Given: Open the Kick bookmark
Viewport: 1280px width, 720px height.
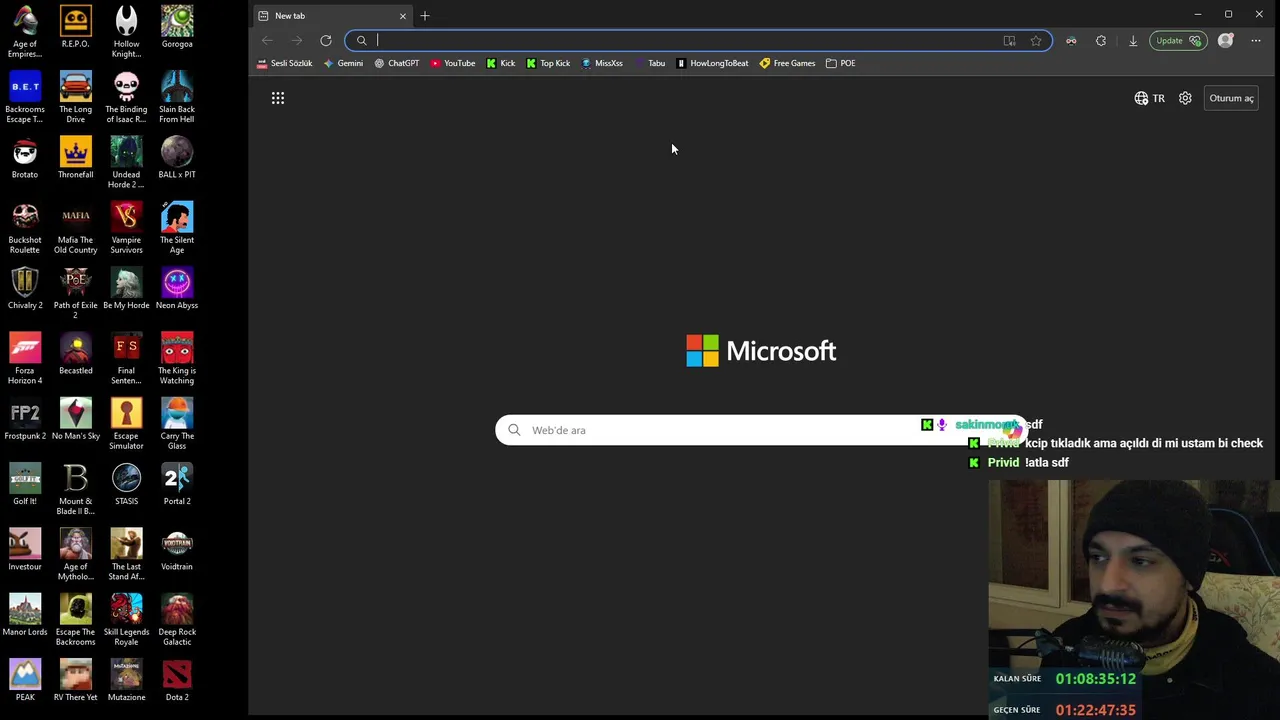Looking at the screenshot, I should tap(501, 63).
